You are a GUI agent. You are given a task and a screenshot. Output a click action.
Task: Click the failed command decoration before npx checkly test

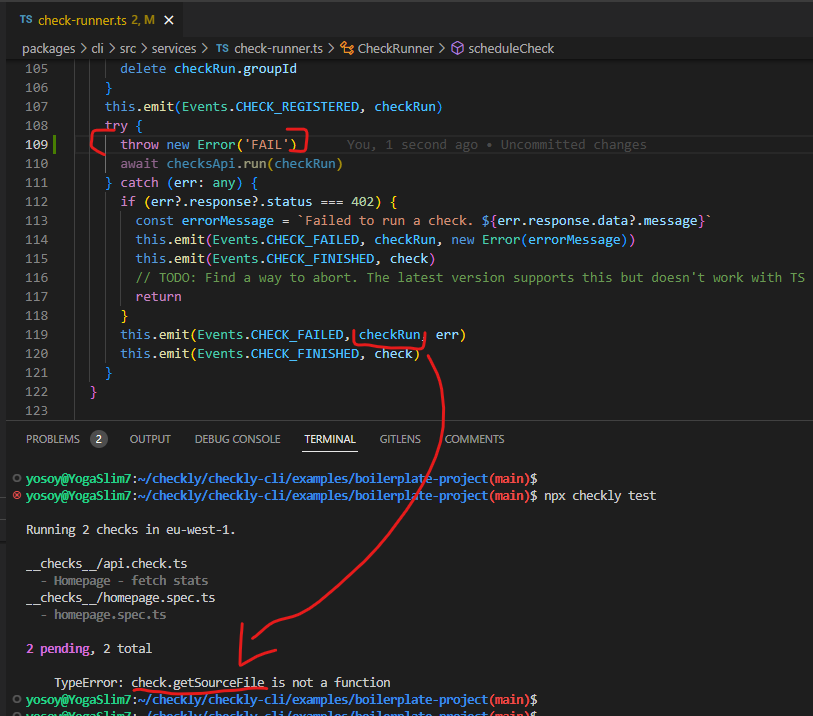tap(17, 496)
